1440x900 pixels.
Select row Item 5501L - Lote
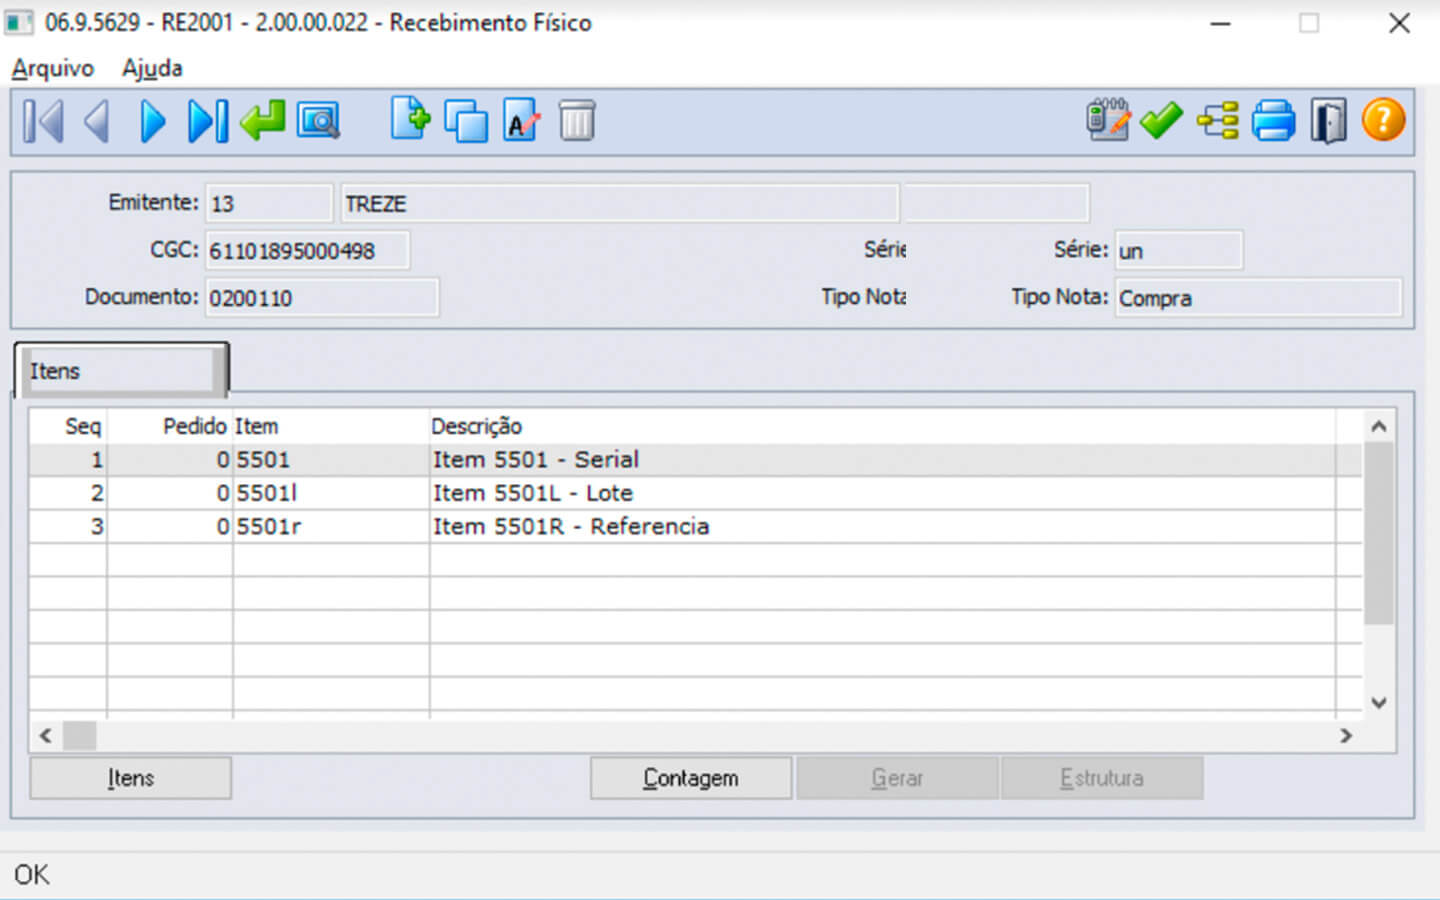click(532, 493)
